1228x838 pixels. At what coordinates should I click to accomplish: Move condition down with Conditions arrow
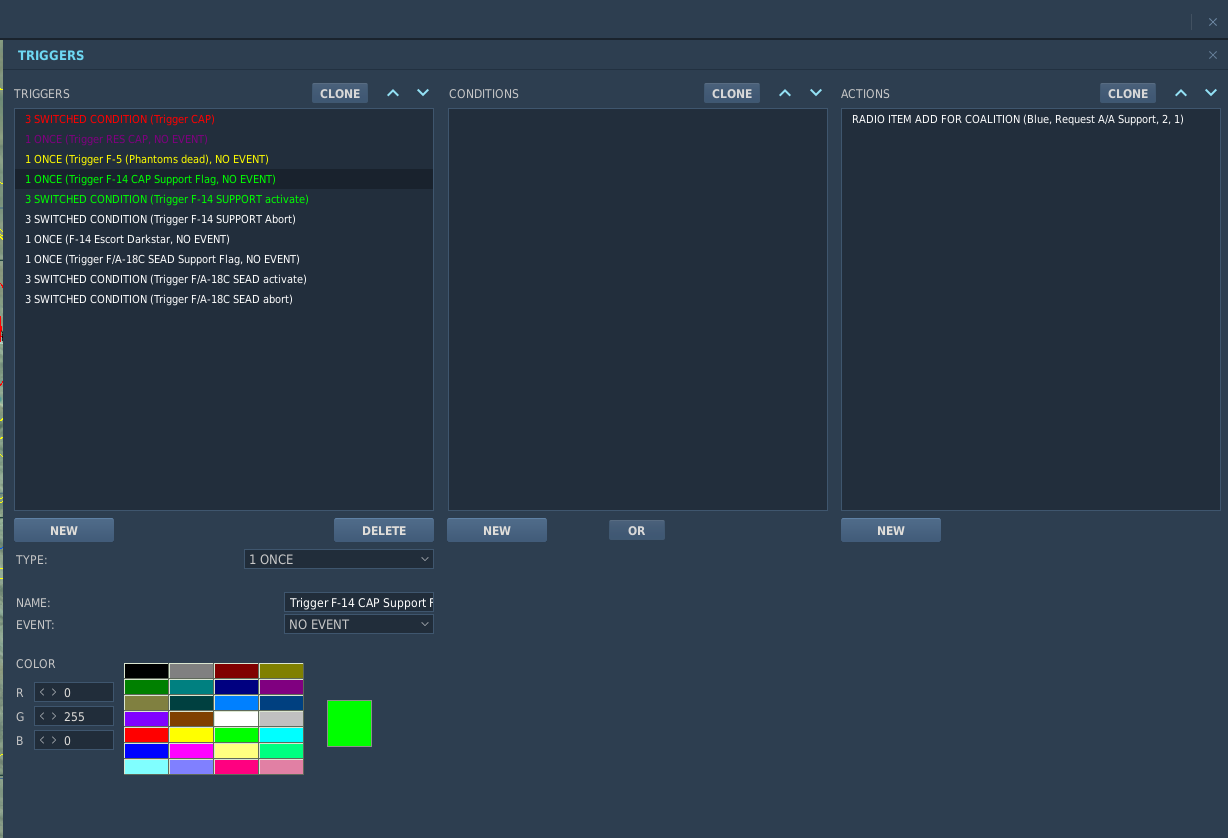coord(816,93)
